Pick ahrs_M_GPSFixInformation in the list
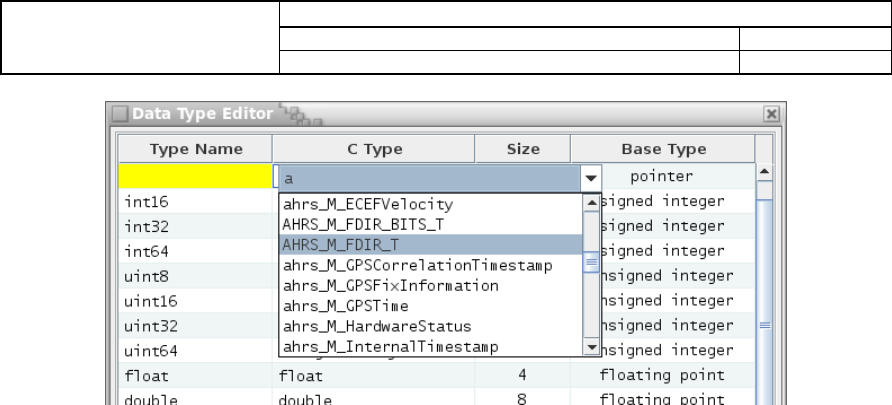This screenshot has height=405, width=892. pos(431,286)
